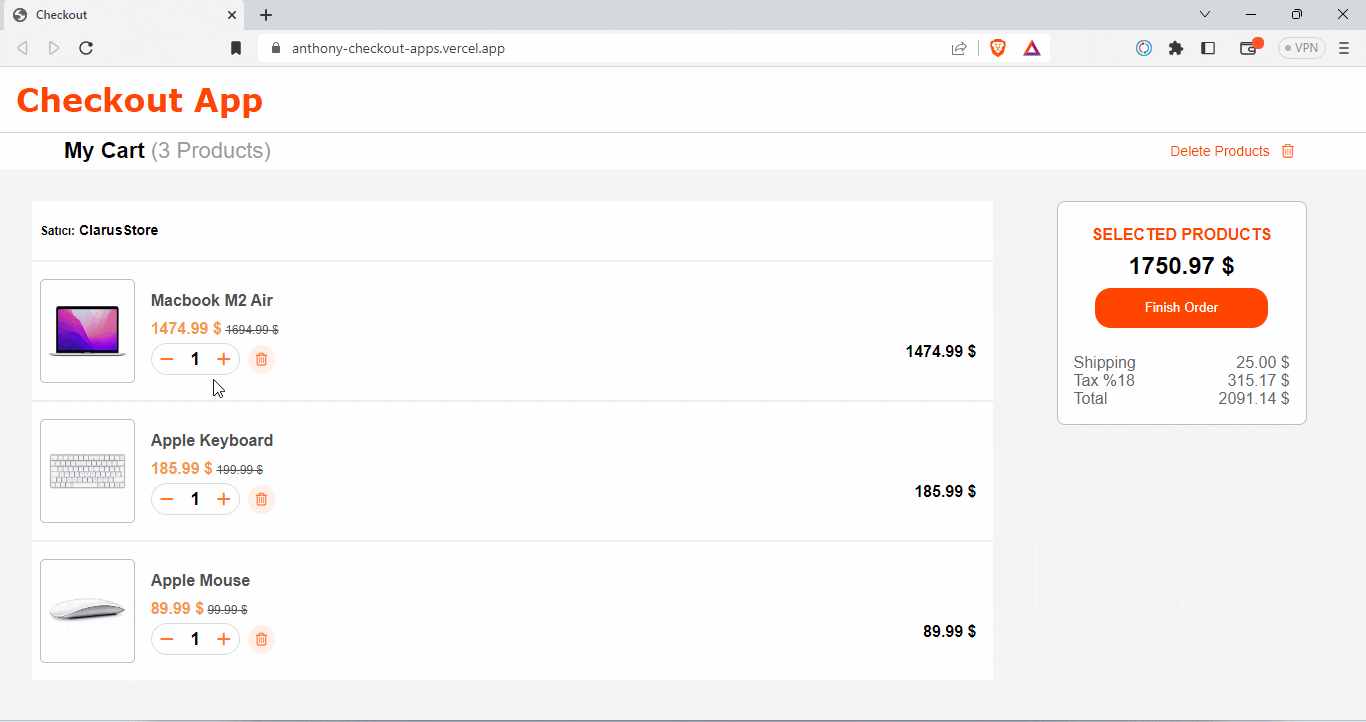Decrease Apple Mouse quantity with minus
The height and width of the screenshot is (722, 1366).
click(x=167, y=639)
